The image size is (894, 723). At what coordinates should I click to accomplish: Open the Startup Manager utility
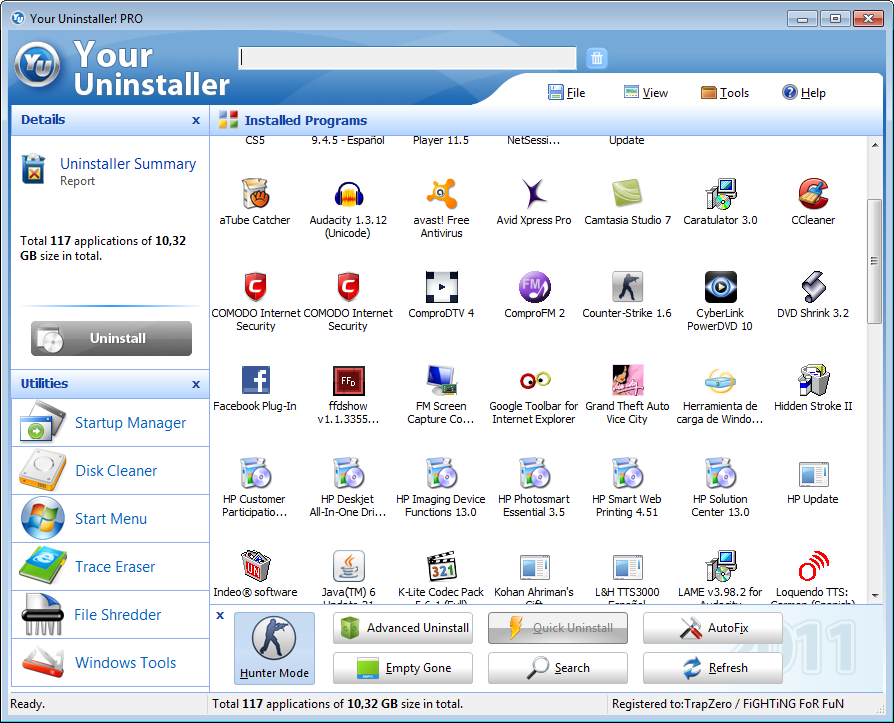tap(111, 423)
